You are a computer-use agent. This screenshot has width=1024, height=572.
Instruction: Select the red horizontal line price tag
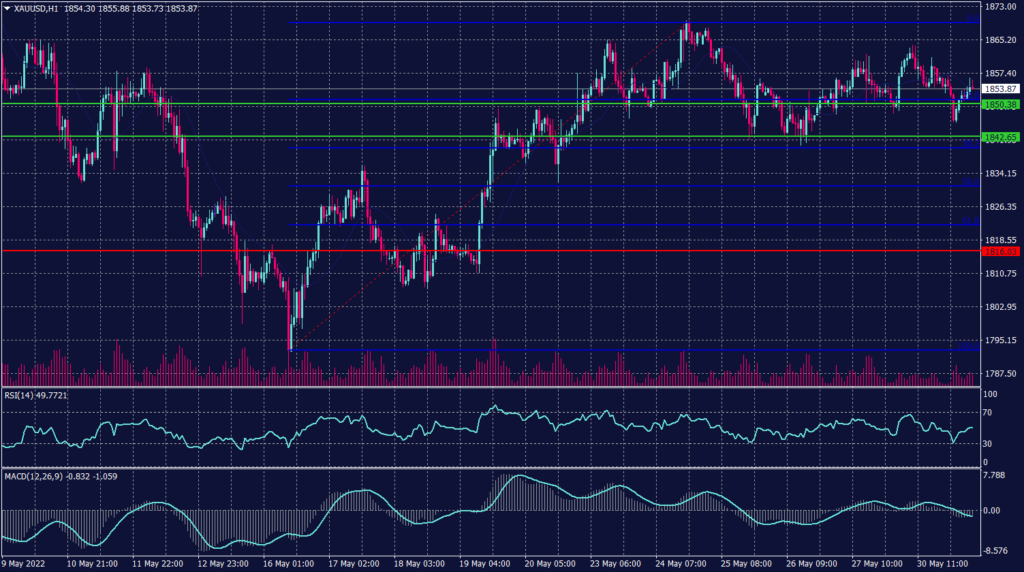[999, 252]
